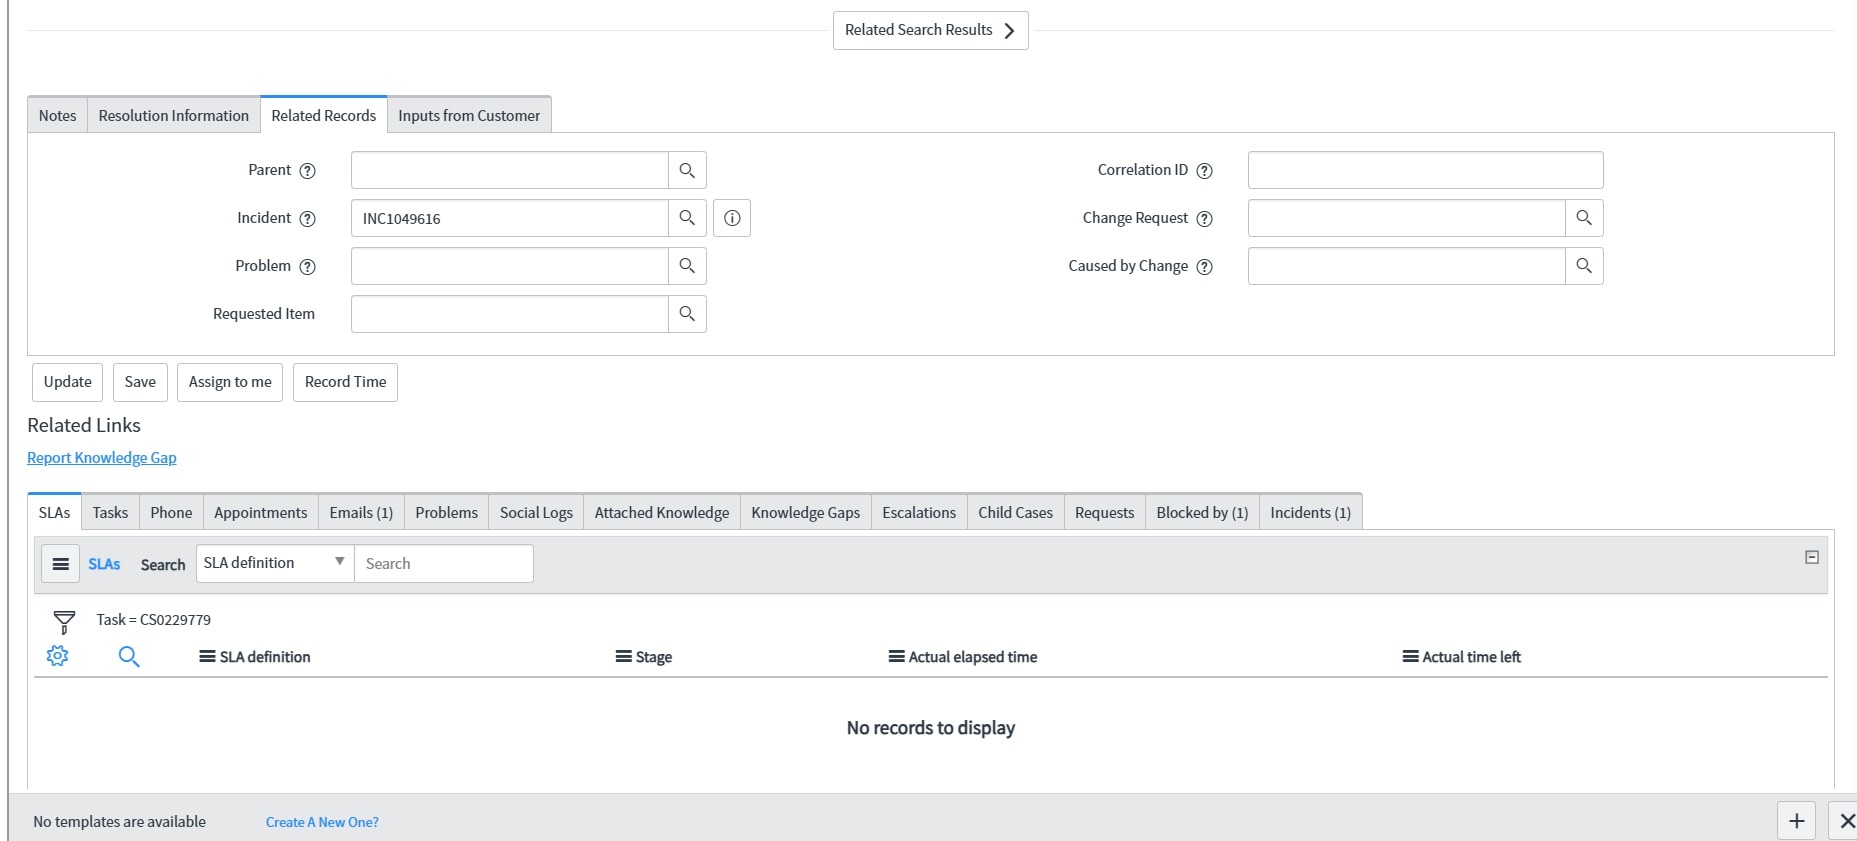Click the Correlation ID help icon

(1205, 171)
